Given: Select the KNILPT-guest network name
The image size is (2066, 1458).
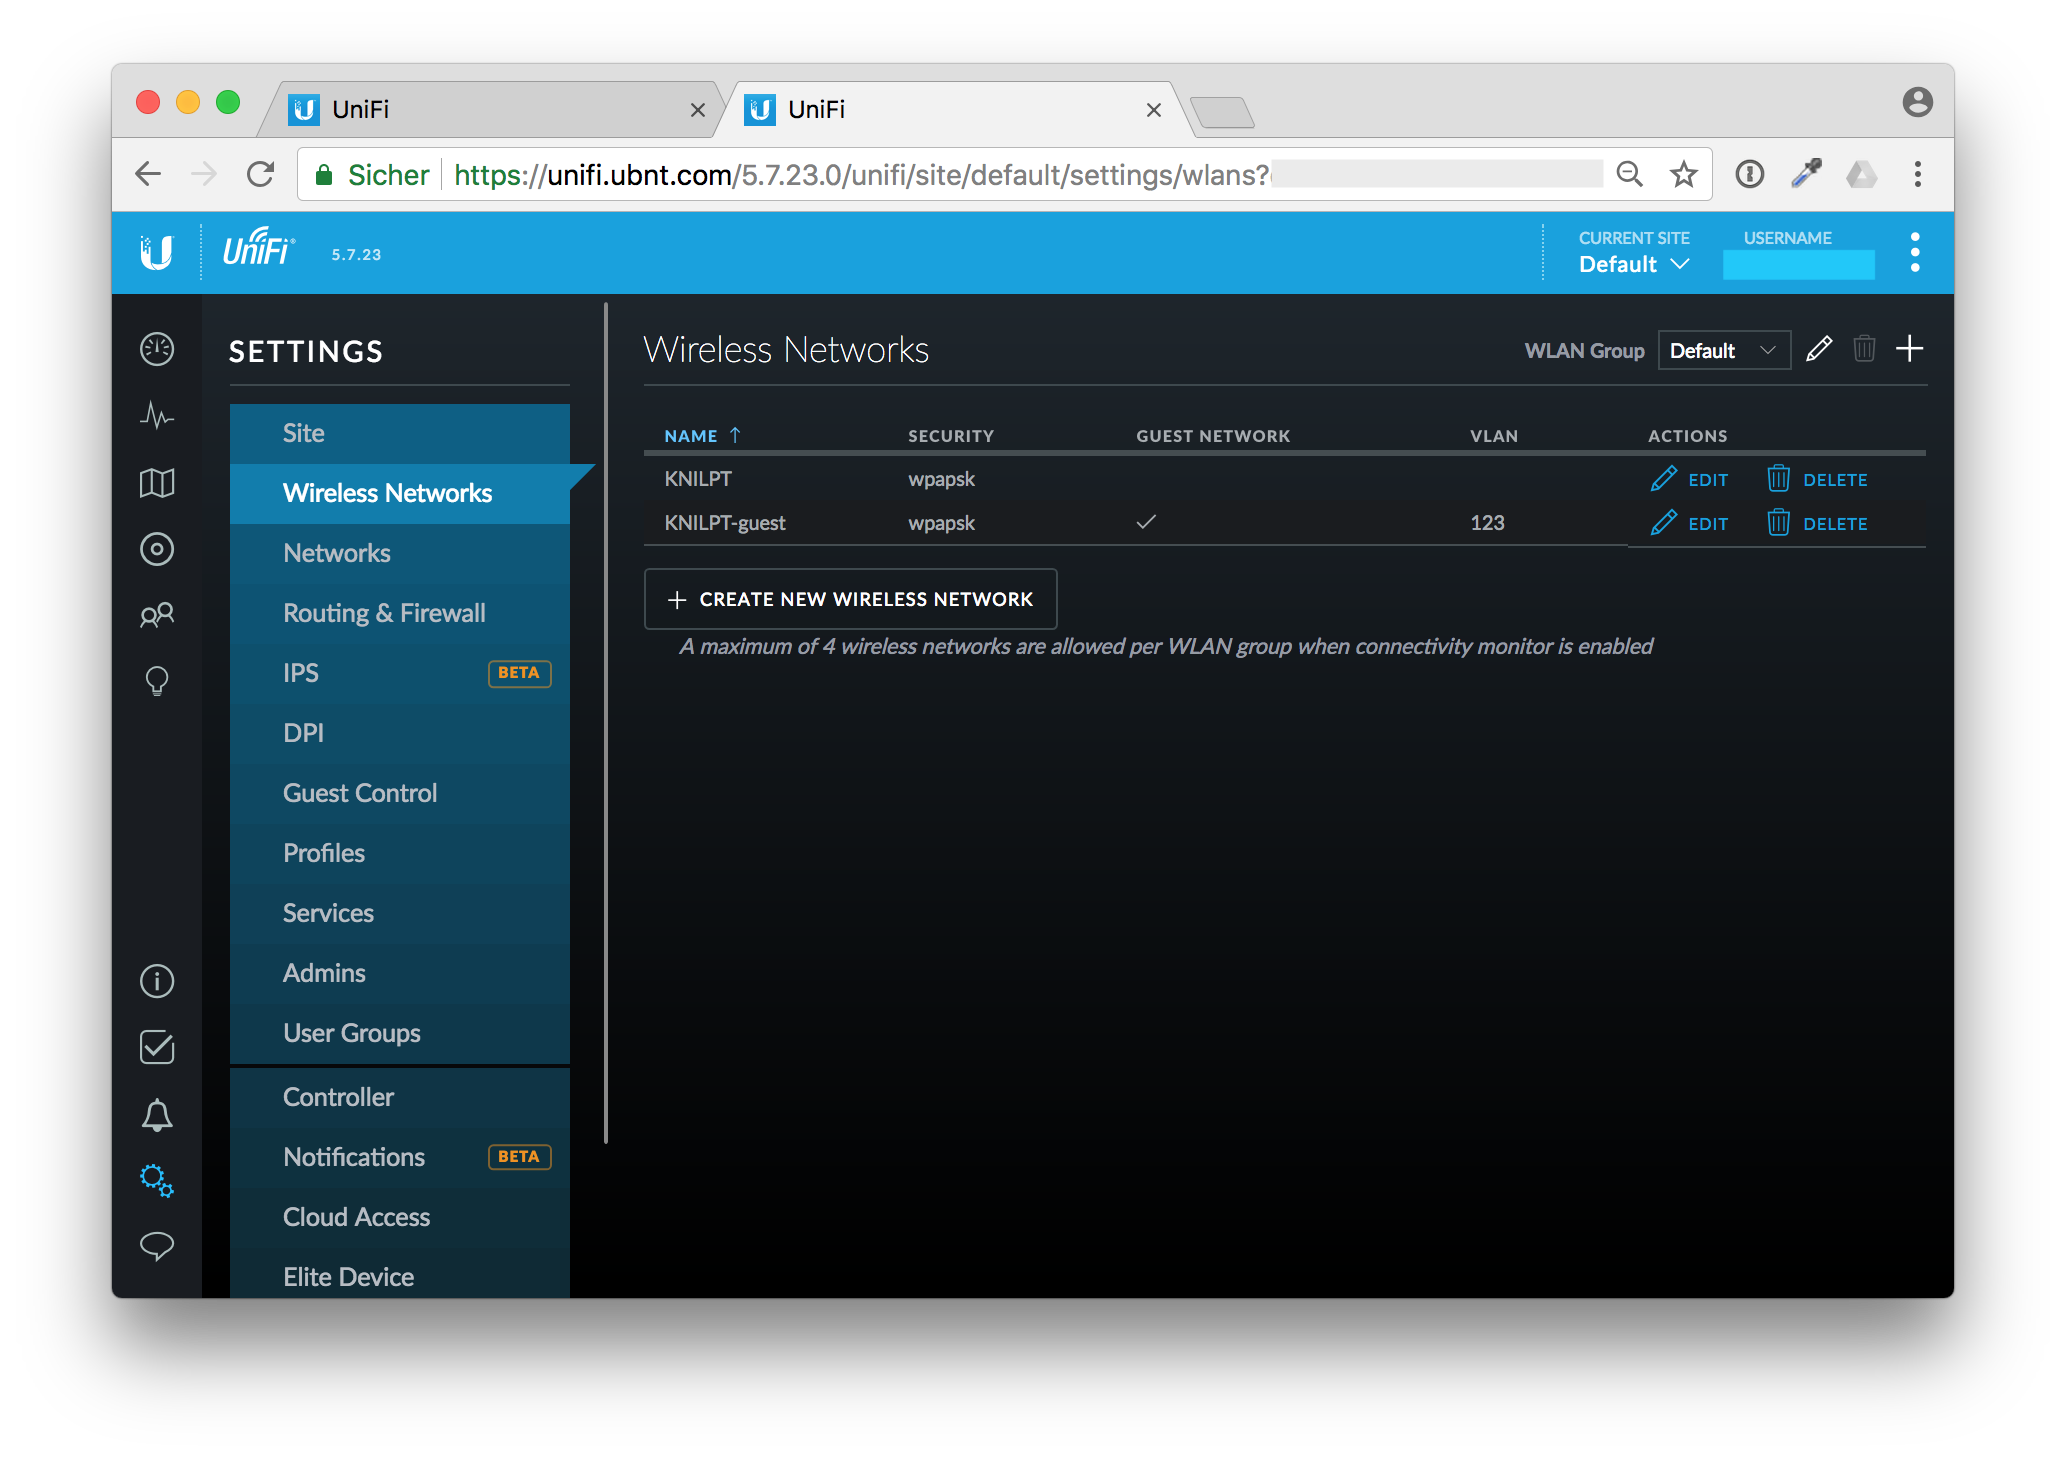Looking at the screenshot, I should 725,523.
